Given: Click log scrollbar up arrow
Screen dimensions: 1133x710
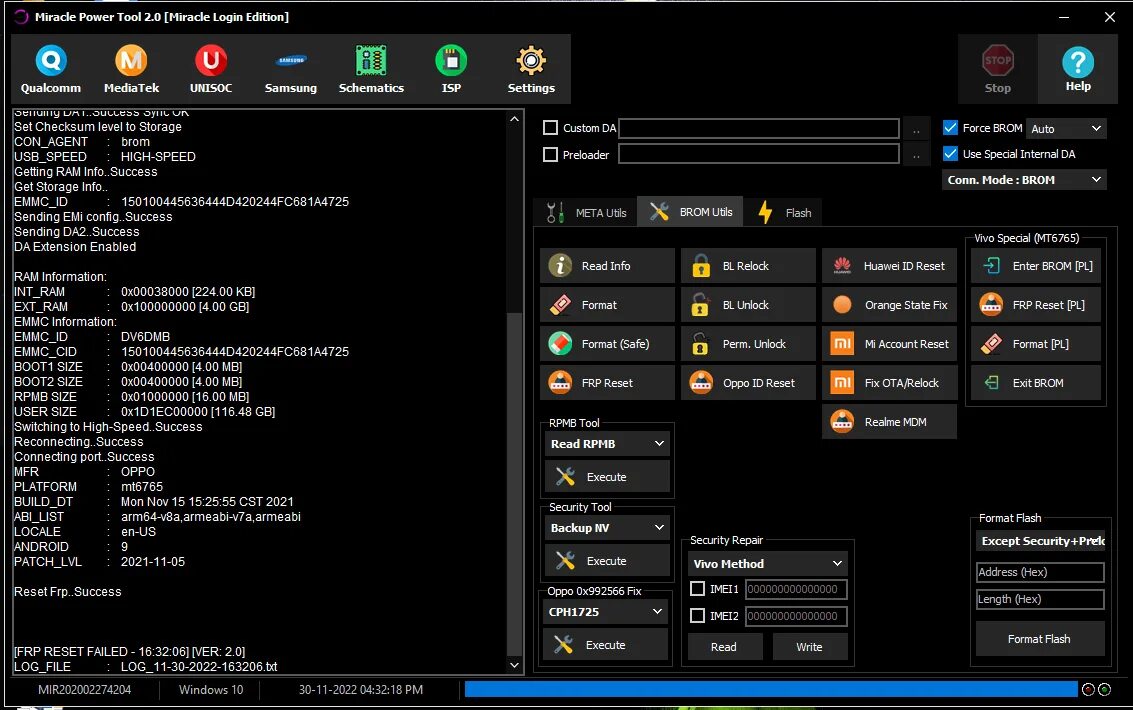Looking at the screenshot, I should tap(514, 118).
